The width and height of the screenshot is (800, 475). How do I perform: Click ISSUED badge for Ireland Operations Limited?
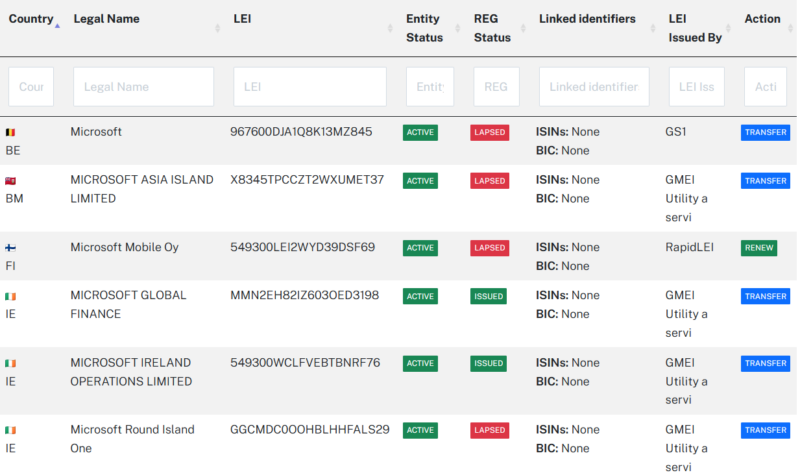488,363
